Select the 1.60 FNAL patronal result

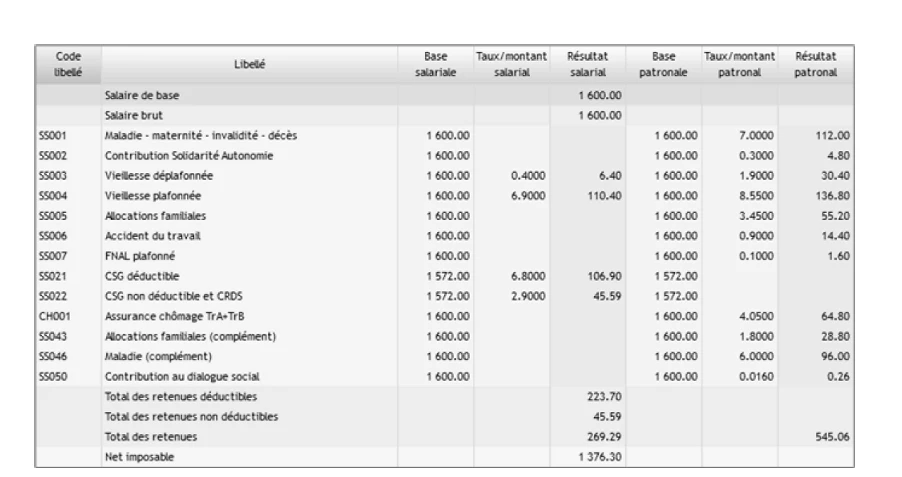(838, 257)
